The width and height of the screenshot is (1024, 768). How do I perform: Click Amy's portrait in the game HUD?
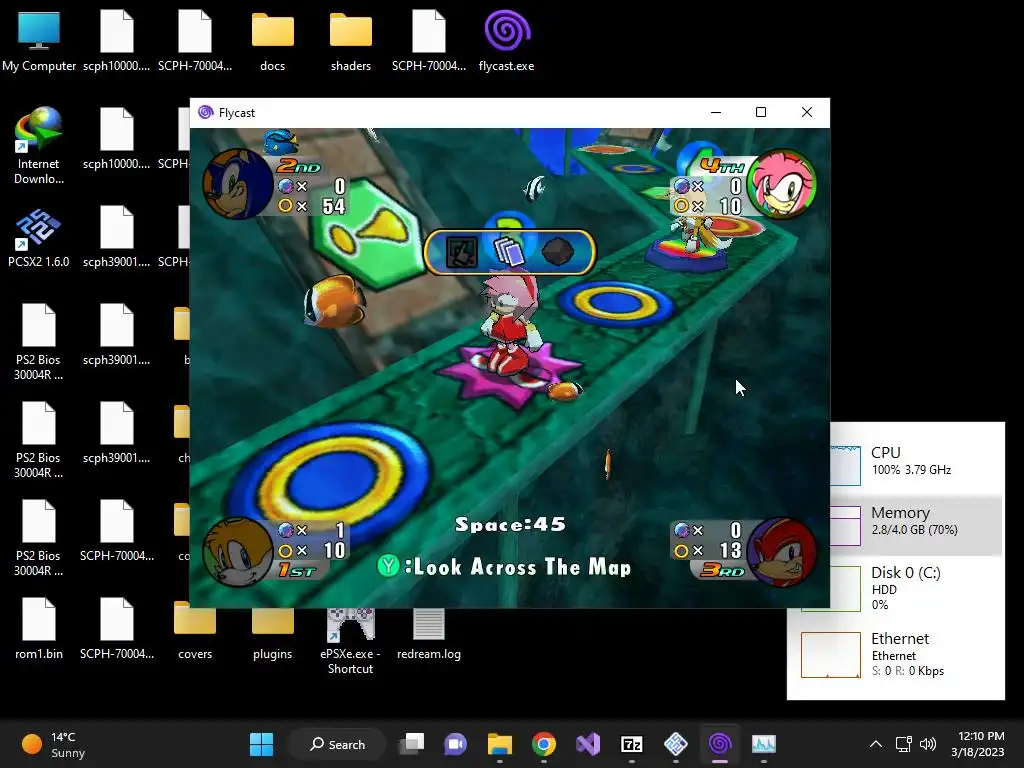tap(782, 184)
